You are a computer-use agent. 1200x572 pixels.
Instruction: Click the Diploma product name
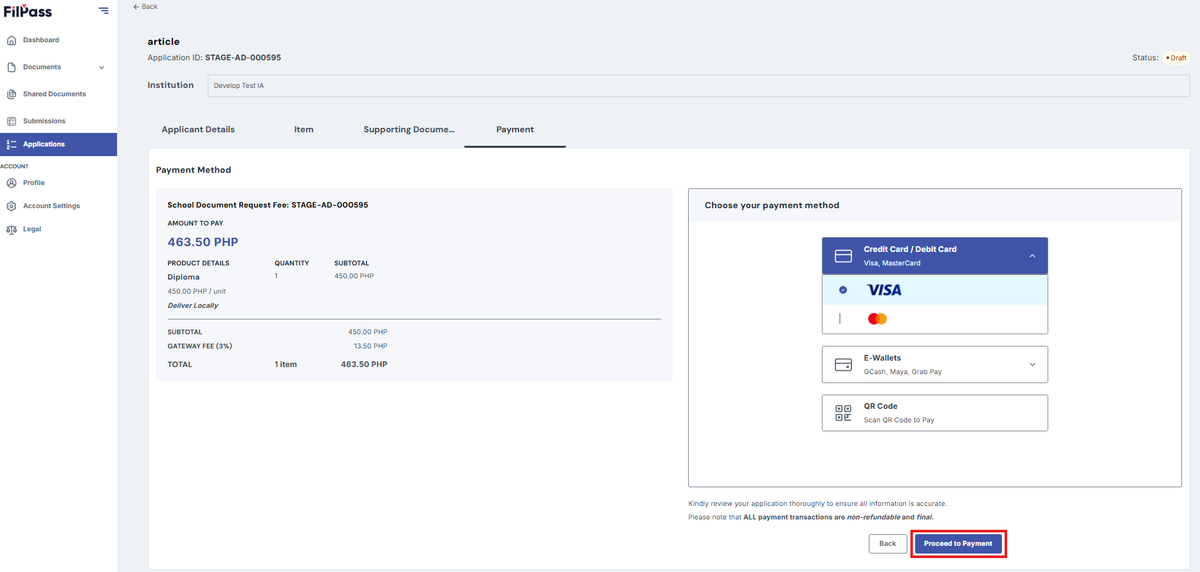click(x=184, y=276)
